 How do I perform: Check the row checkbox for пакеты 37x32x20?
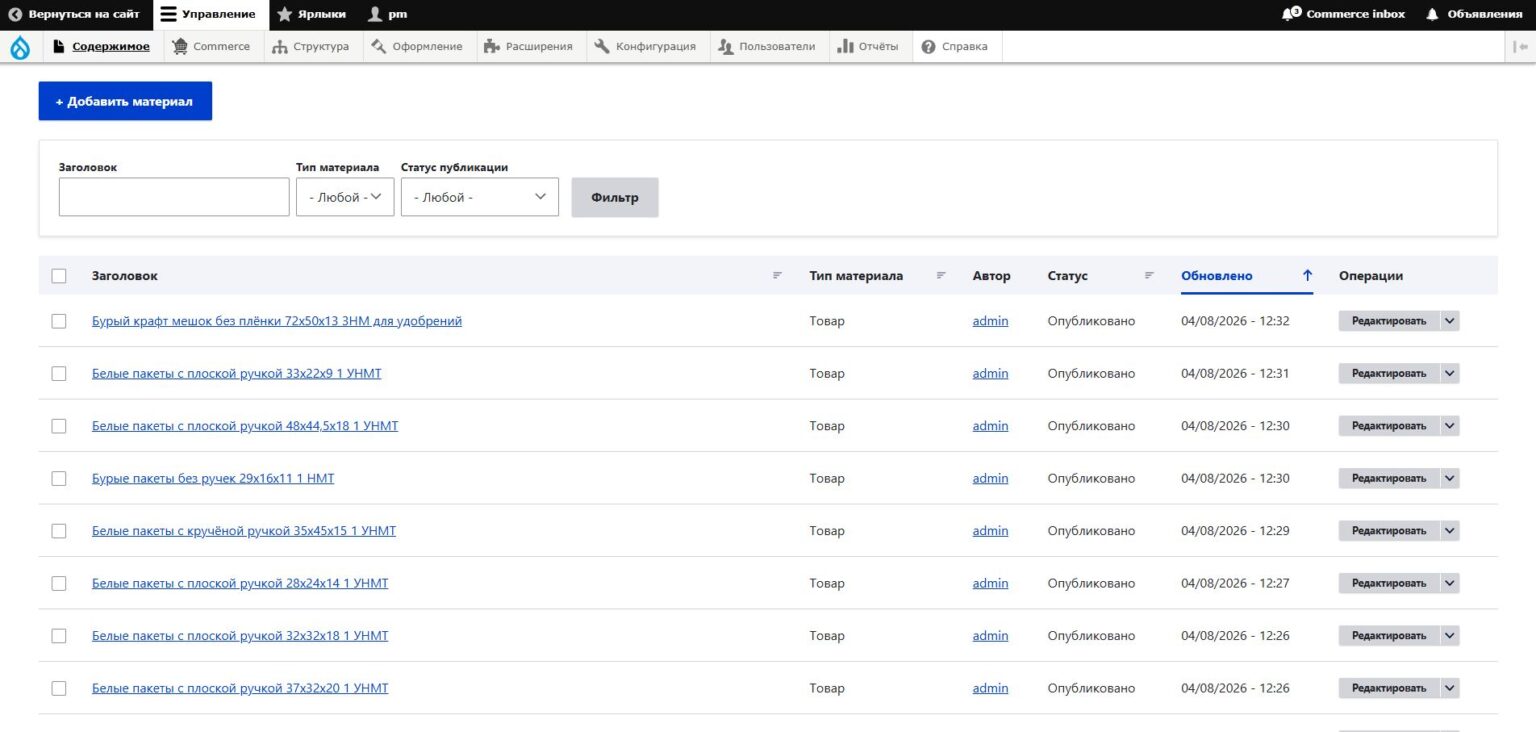tap(59, 688)
